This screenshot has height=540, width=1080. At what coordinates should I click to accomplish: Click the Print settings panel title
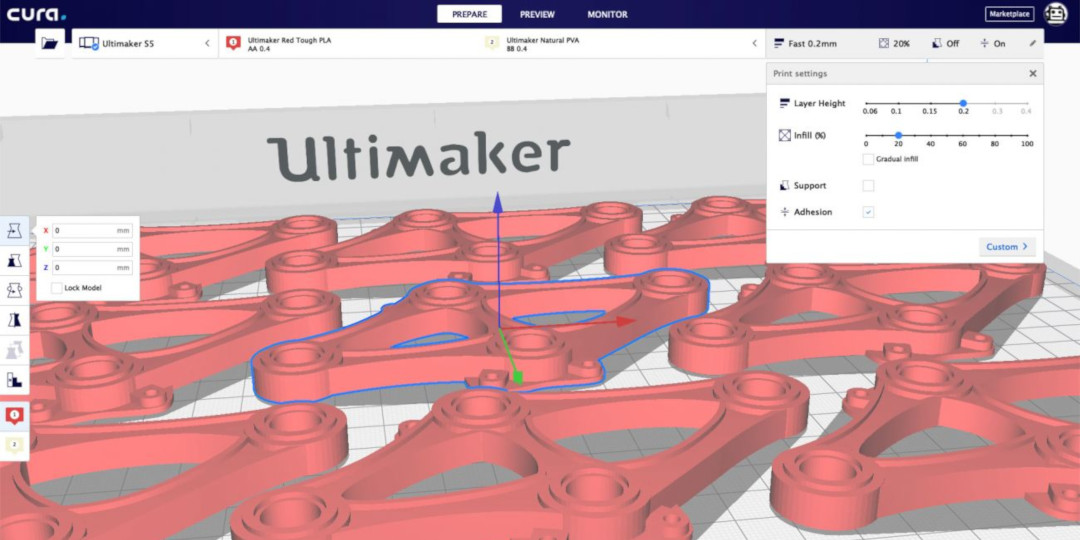800,74
